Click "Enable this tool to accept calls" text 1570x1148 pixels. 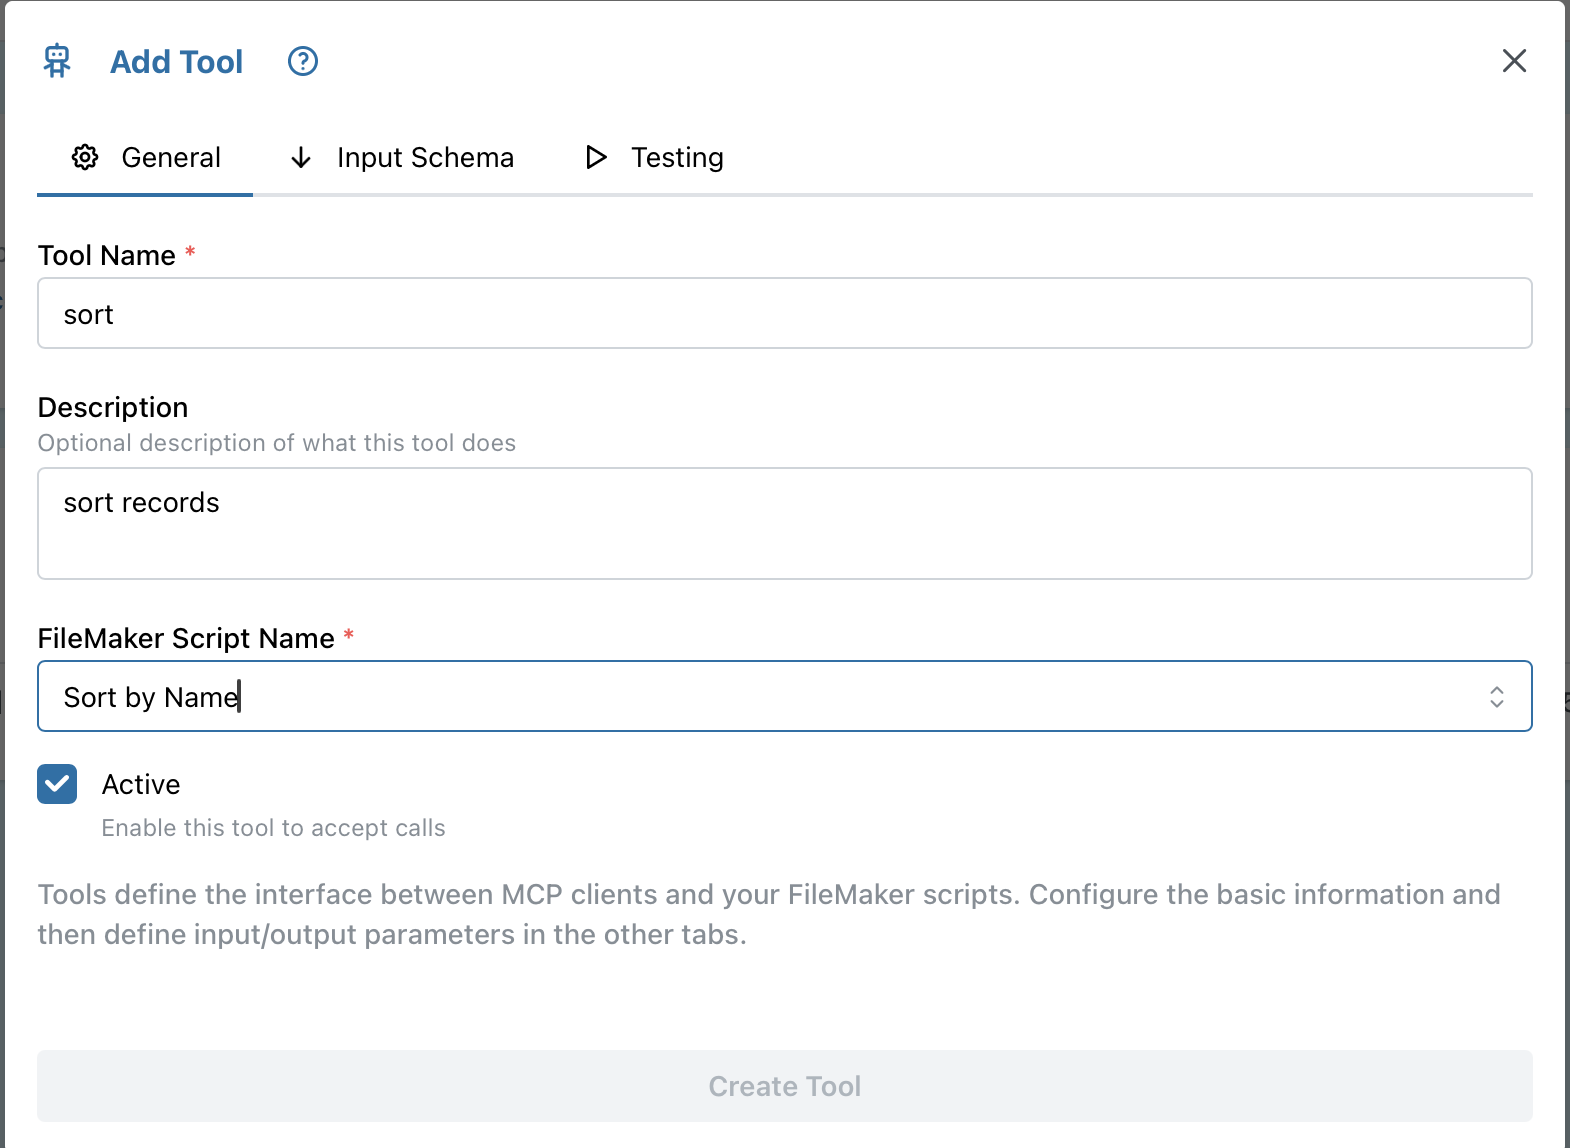[273, 828]
